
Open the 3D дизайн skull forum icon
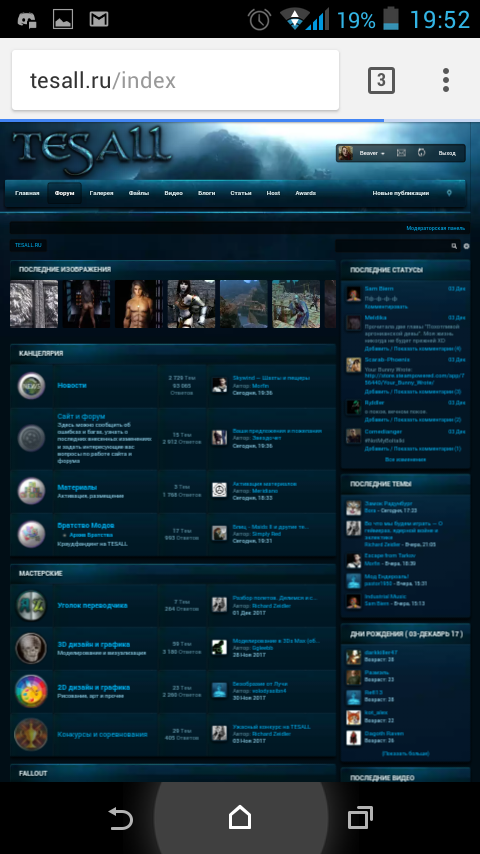(31, 648)
